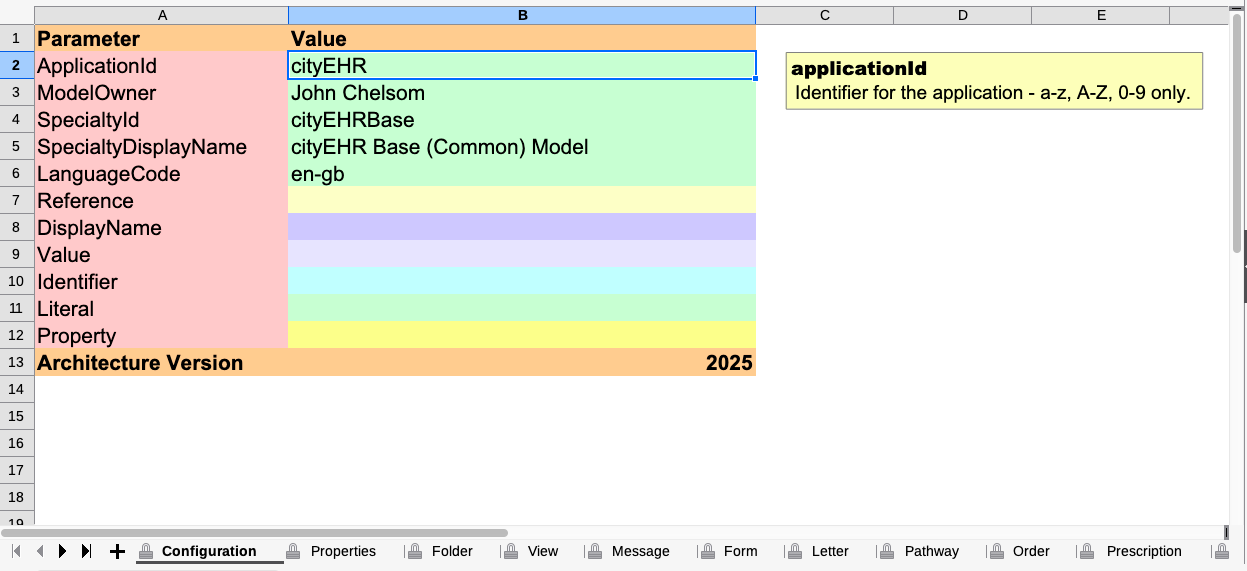Switch to the Configuration sheet tab
This screenshot has width=1247, height=571.
coord(209,551)
